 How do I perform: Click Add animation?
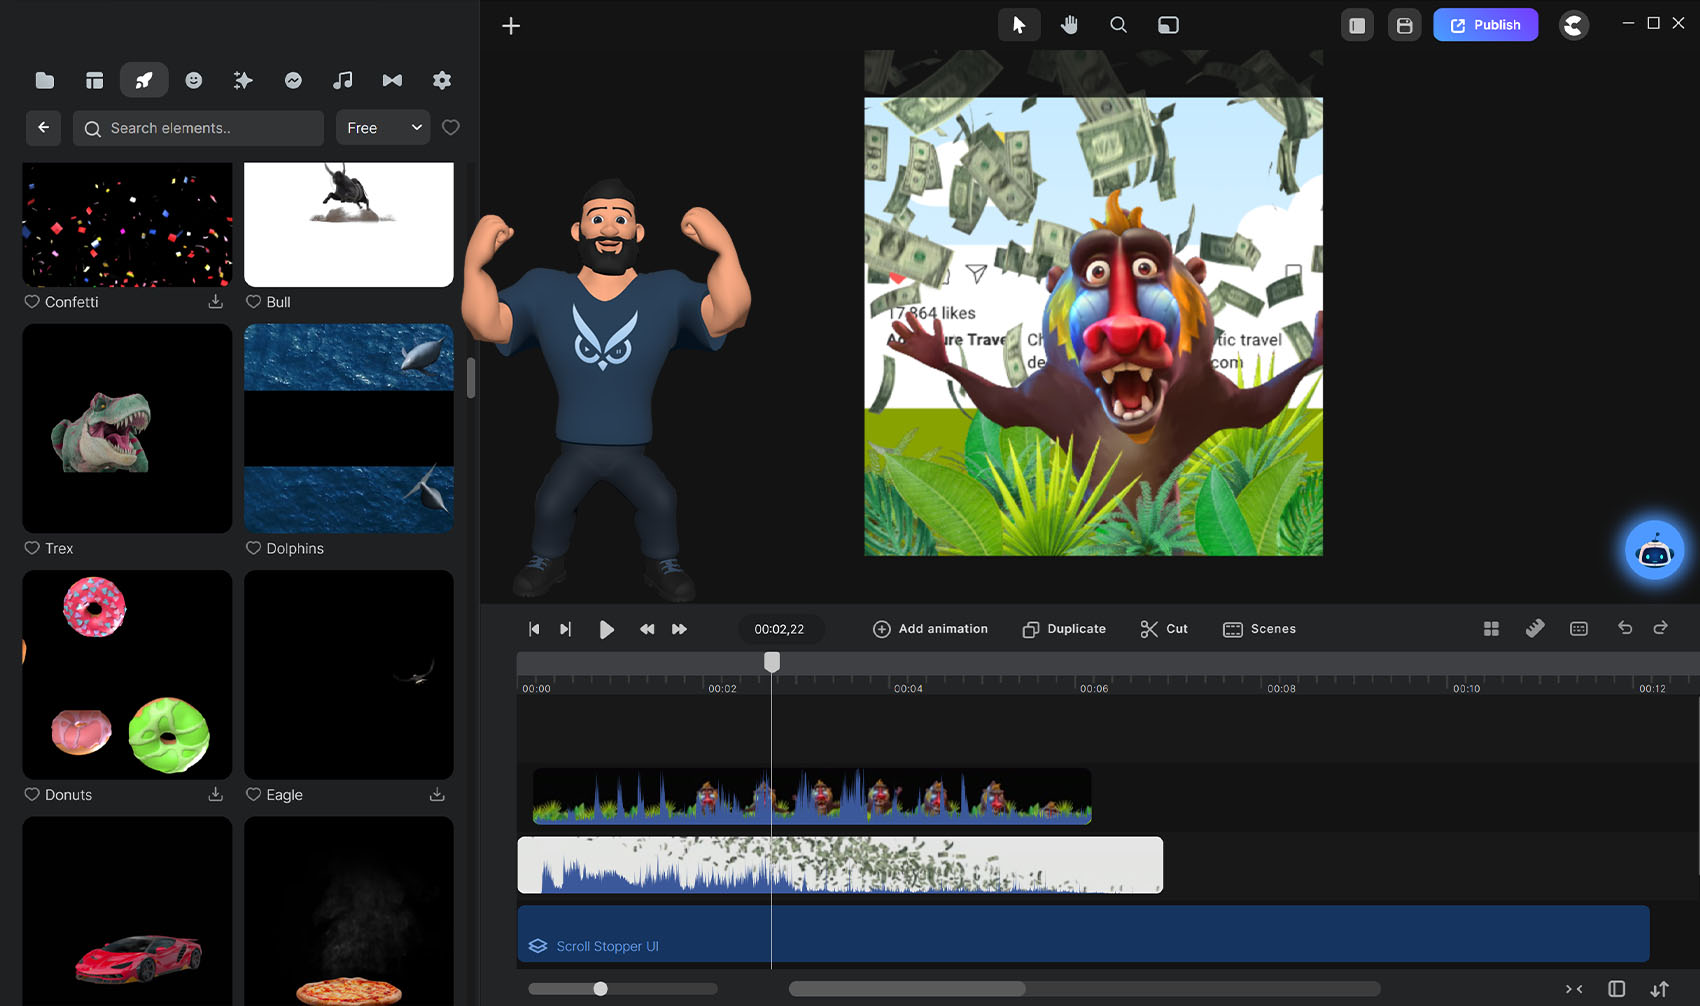tap(930, 629)
